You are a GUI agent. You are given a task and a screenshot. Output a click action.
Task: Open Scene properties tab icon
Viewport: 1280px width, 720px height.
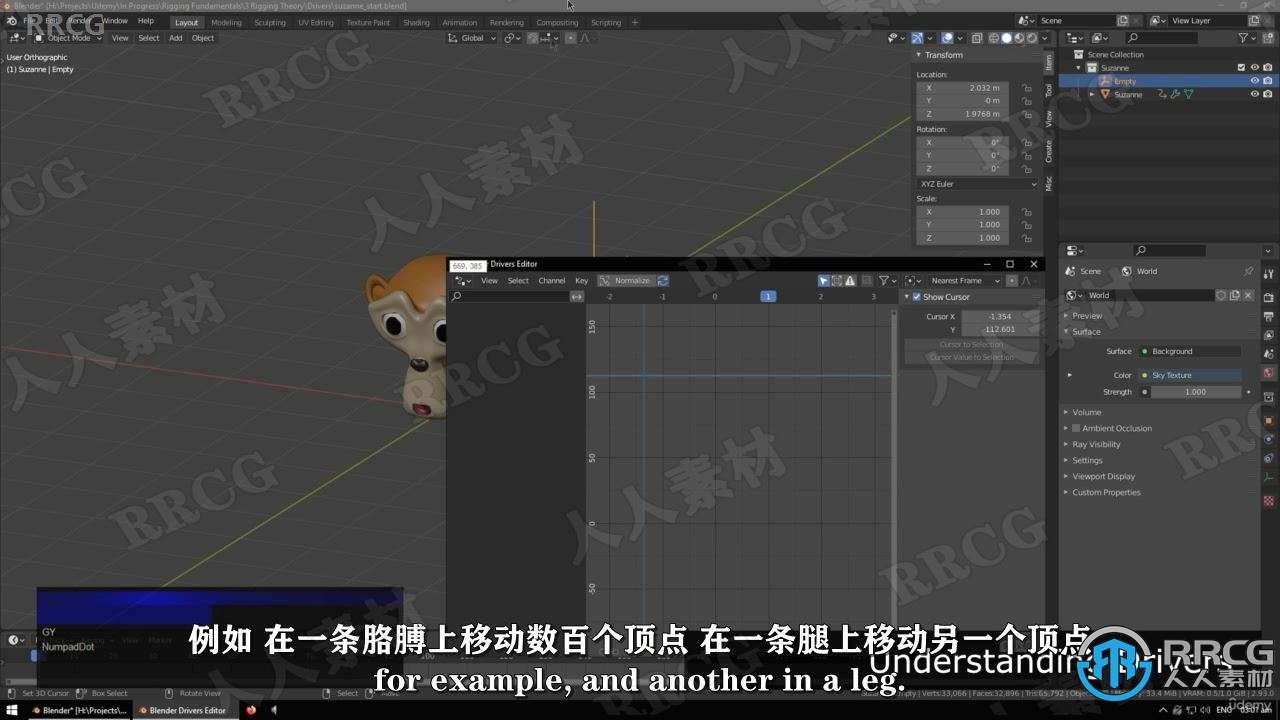[x=1269, y=354]
